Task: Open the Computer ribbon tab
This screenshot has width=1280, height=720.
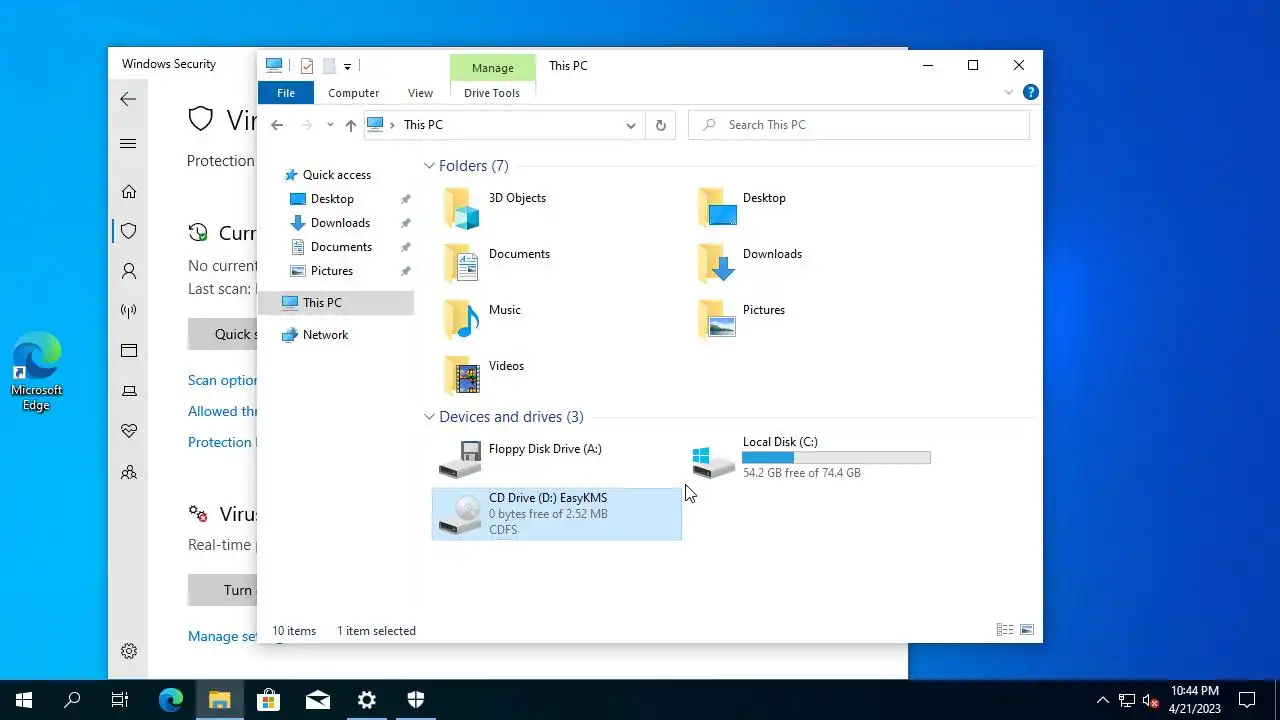Action: pyautogui.click(x=354, y=93)
